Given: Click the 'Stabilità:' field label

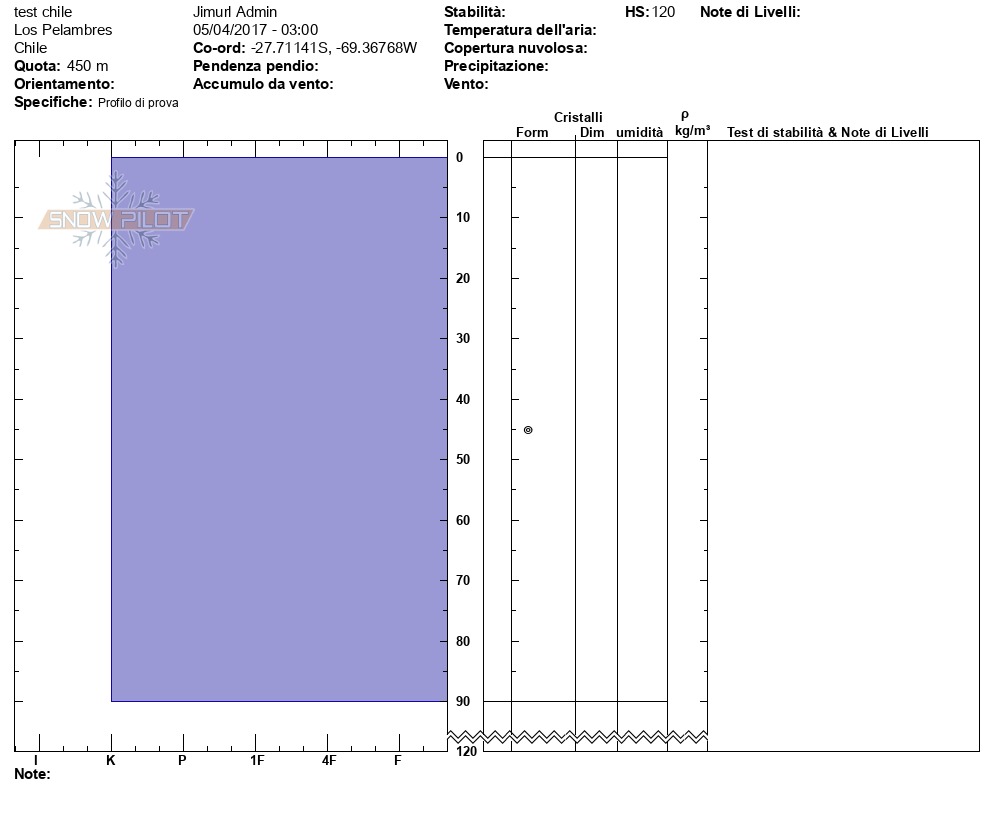Looking at the screenshot, I should coord(474,12).
